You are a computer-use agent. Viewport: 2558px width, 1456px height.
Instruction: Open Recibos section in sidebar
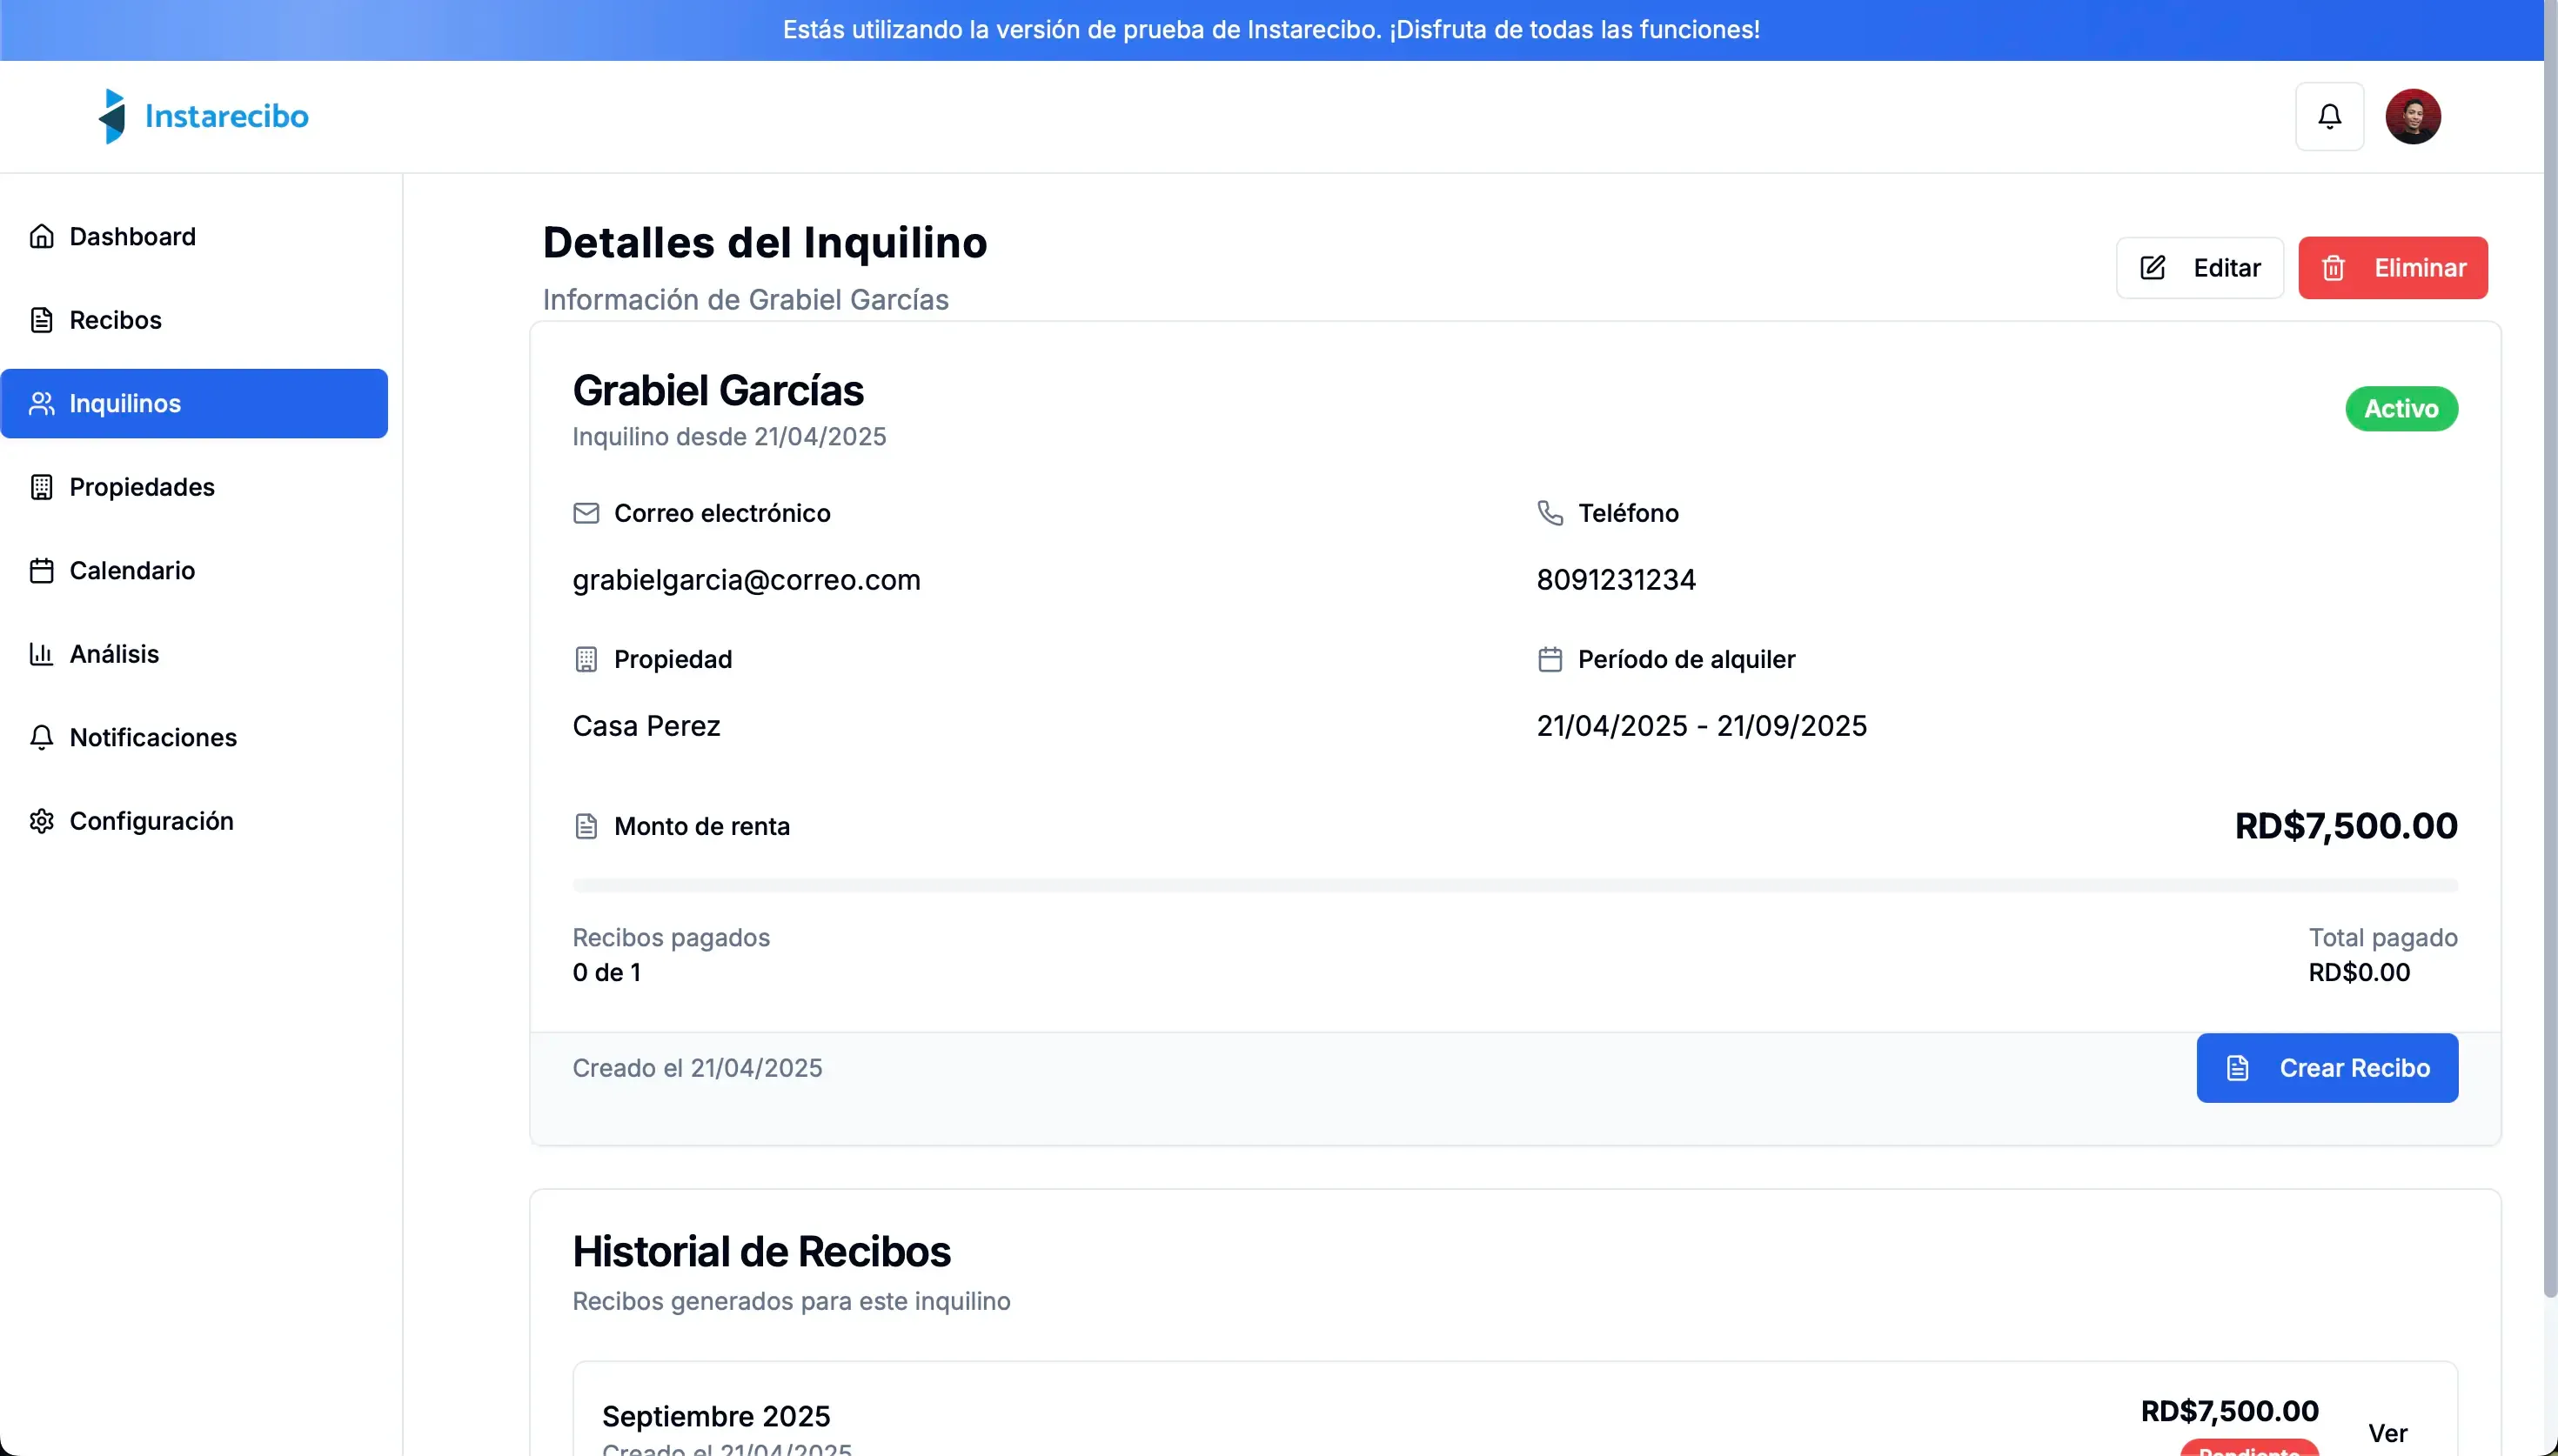[x=194, y=320]
